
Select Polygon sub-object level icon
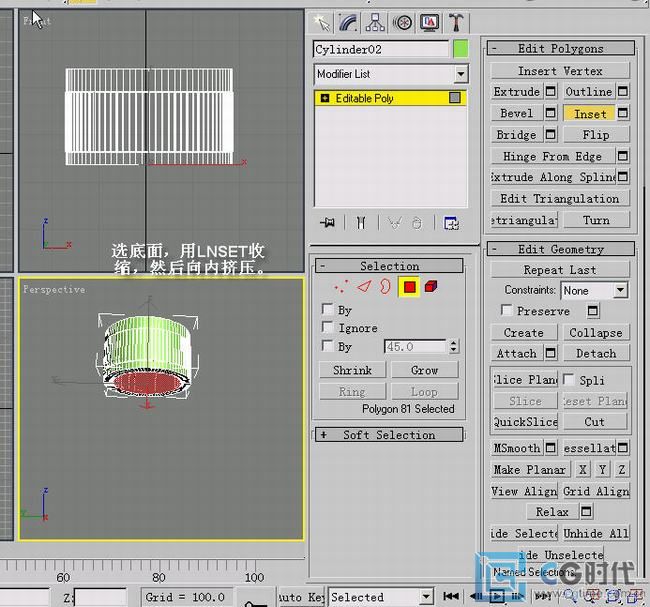pos(409,287)
